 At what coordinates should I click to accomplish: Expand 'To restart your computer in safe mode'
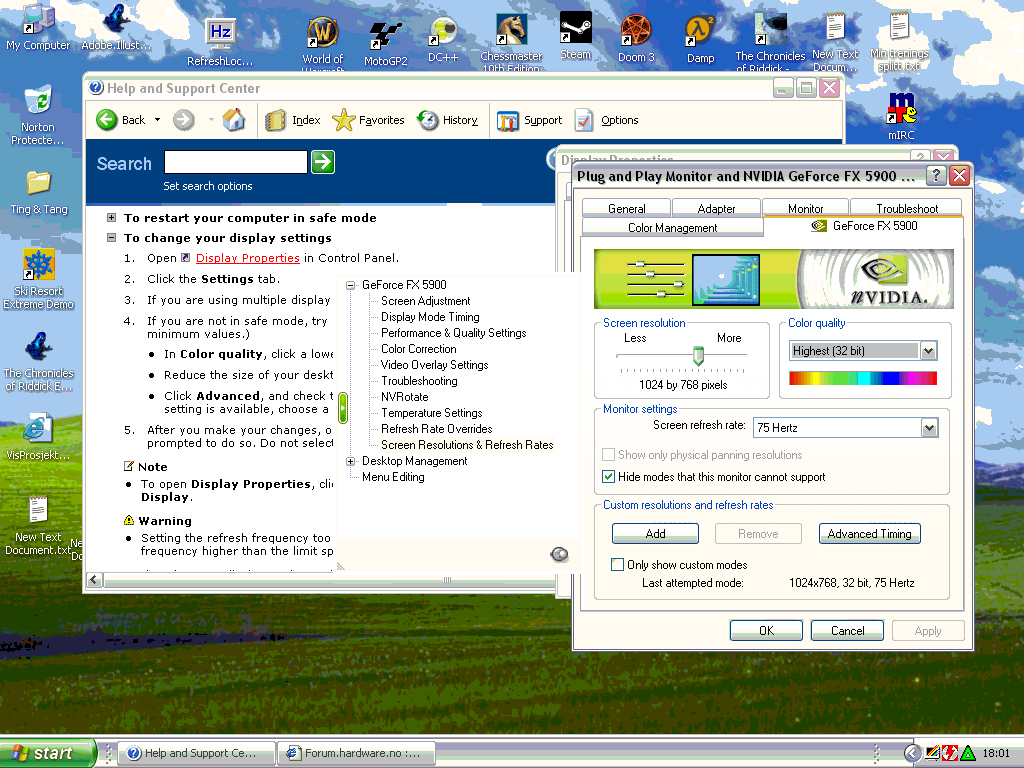pos(112,217)
